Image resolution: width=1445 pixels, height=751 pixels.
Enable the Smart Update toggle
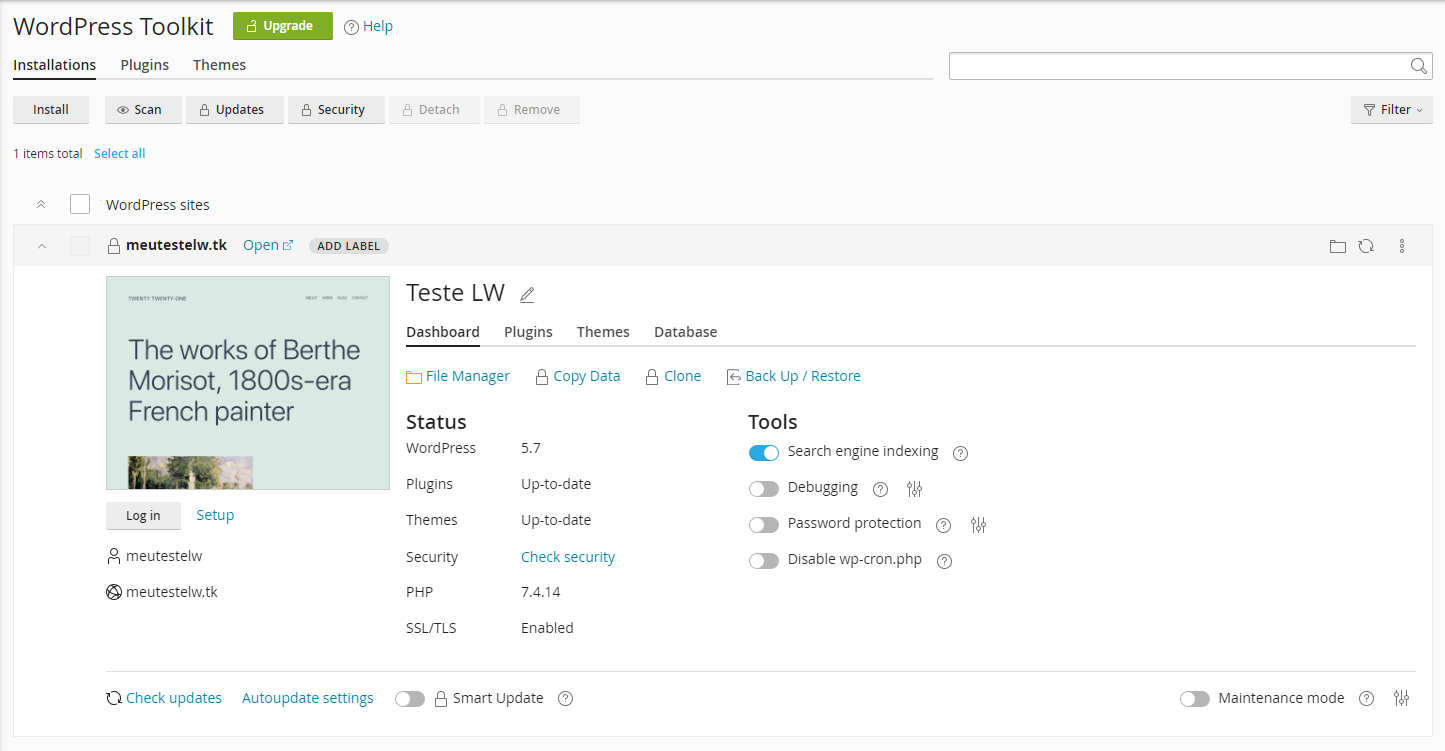tap(410, 699)
